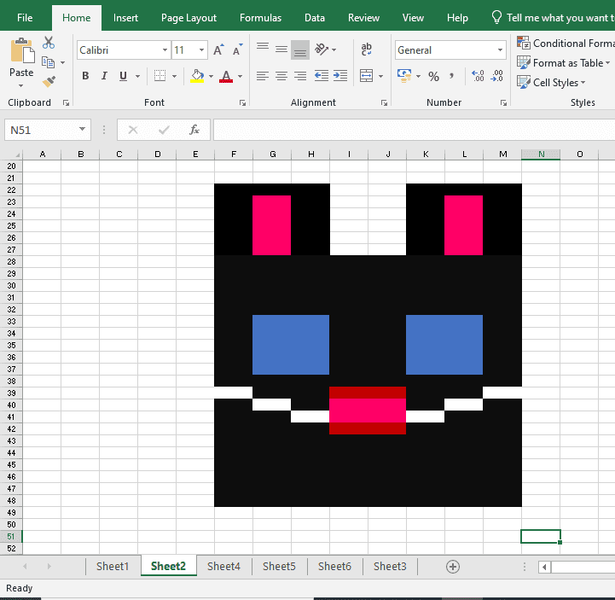The image size is (615, 600).
Task: Switch to Sheet4 tab
Action: [224, 566]
